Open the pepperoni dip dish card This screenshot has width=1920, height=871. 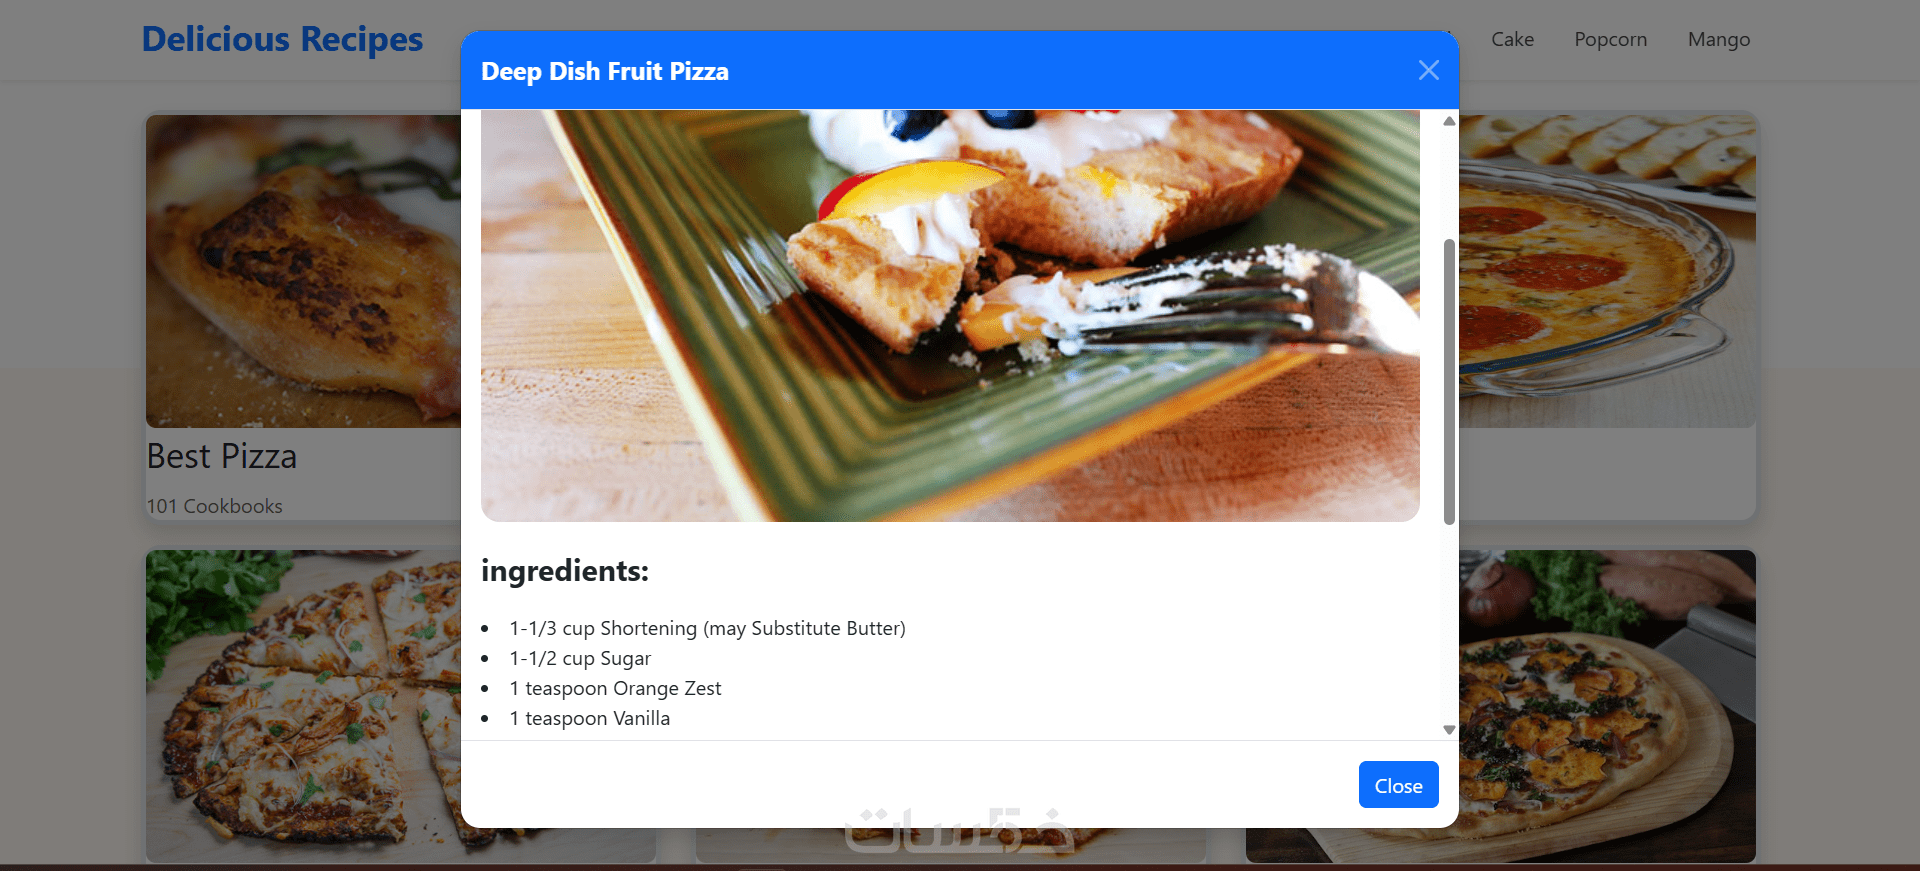[x=1607, y=271]
